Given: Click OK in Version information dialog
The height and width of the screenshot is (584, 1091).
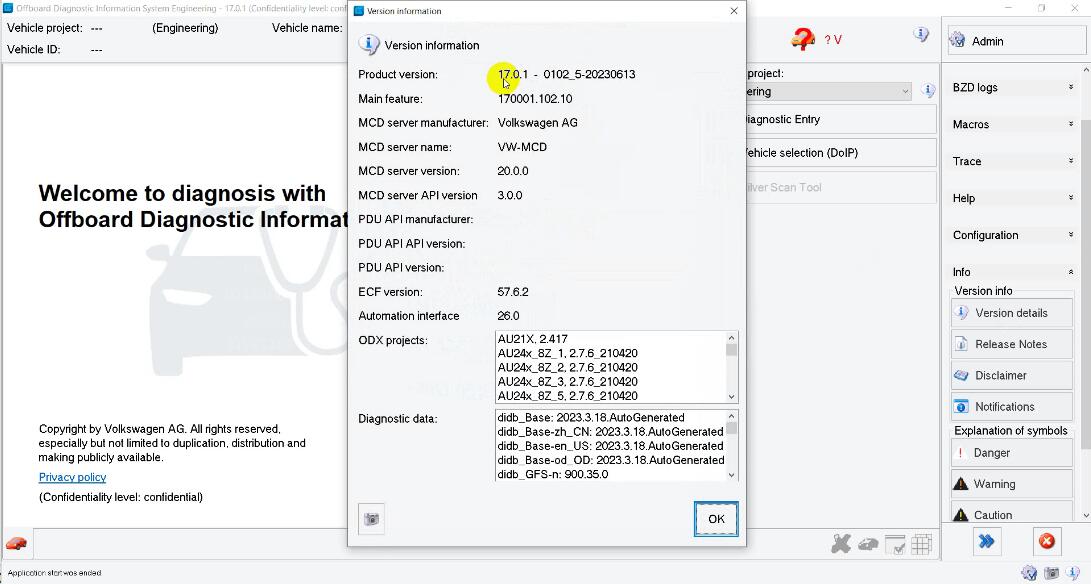Looking at the screenshot, I should [x=716, y=519].
